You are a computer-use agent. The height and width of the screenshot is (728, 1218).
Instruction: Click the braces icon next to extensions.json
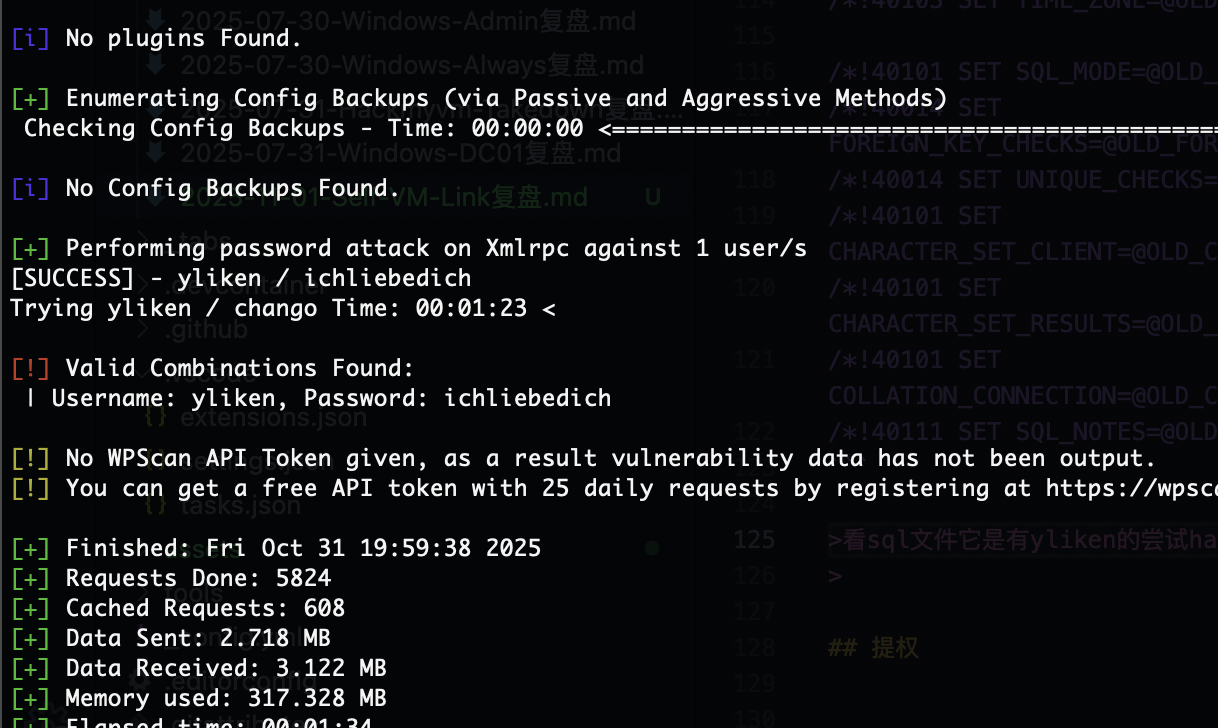(155, 417)
